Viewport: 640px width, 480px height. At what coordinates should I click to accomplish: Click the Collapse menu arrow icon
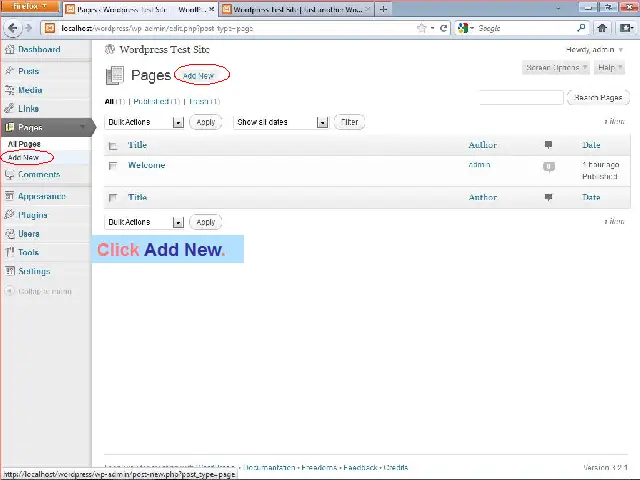pyautogui.click(x=9, y=291)
